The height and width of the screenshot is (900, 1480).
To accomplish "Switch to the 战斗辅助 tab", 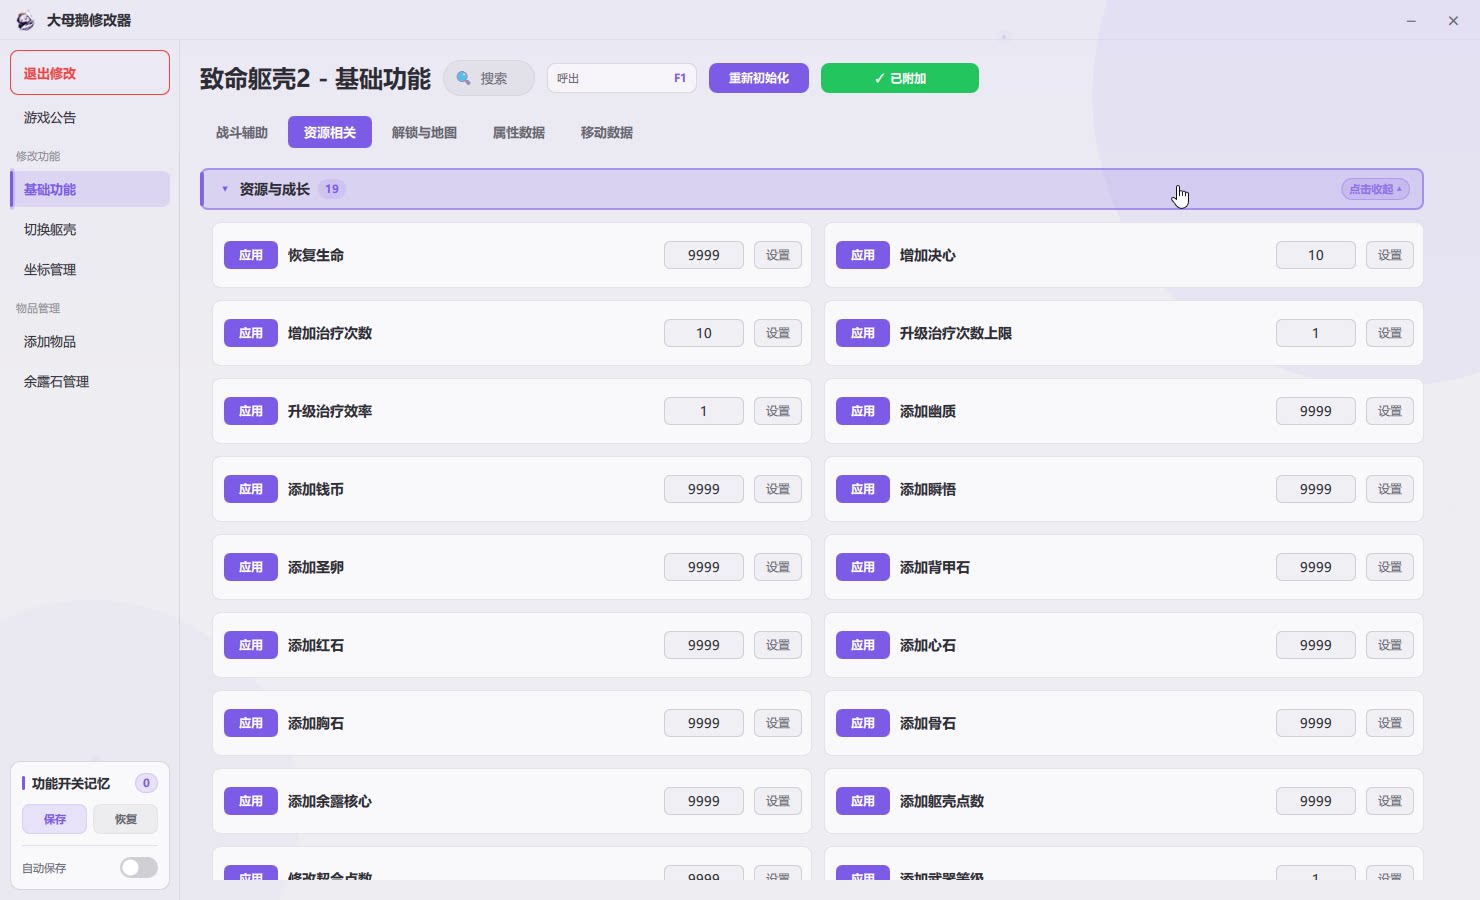I will coord(242,132).
